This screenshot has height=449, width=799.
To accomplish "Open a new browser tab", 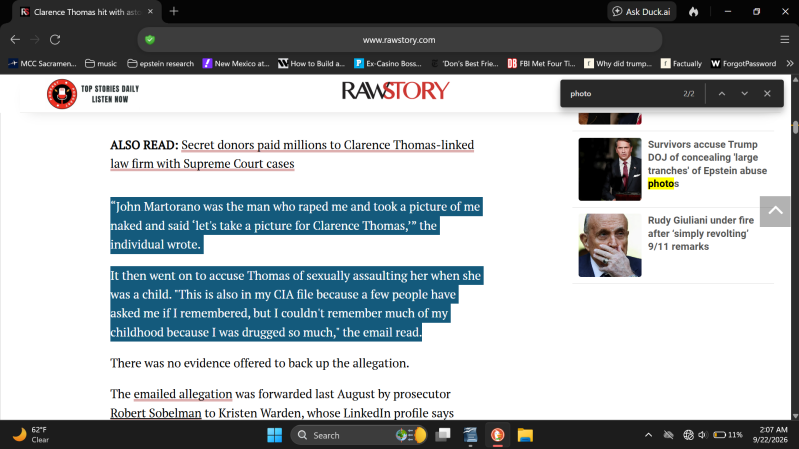I will 174,11.
